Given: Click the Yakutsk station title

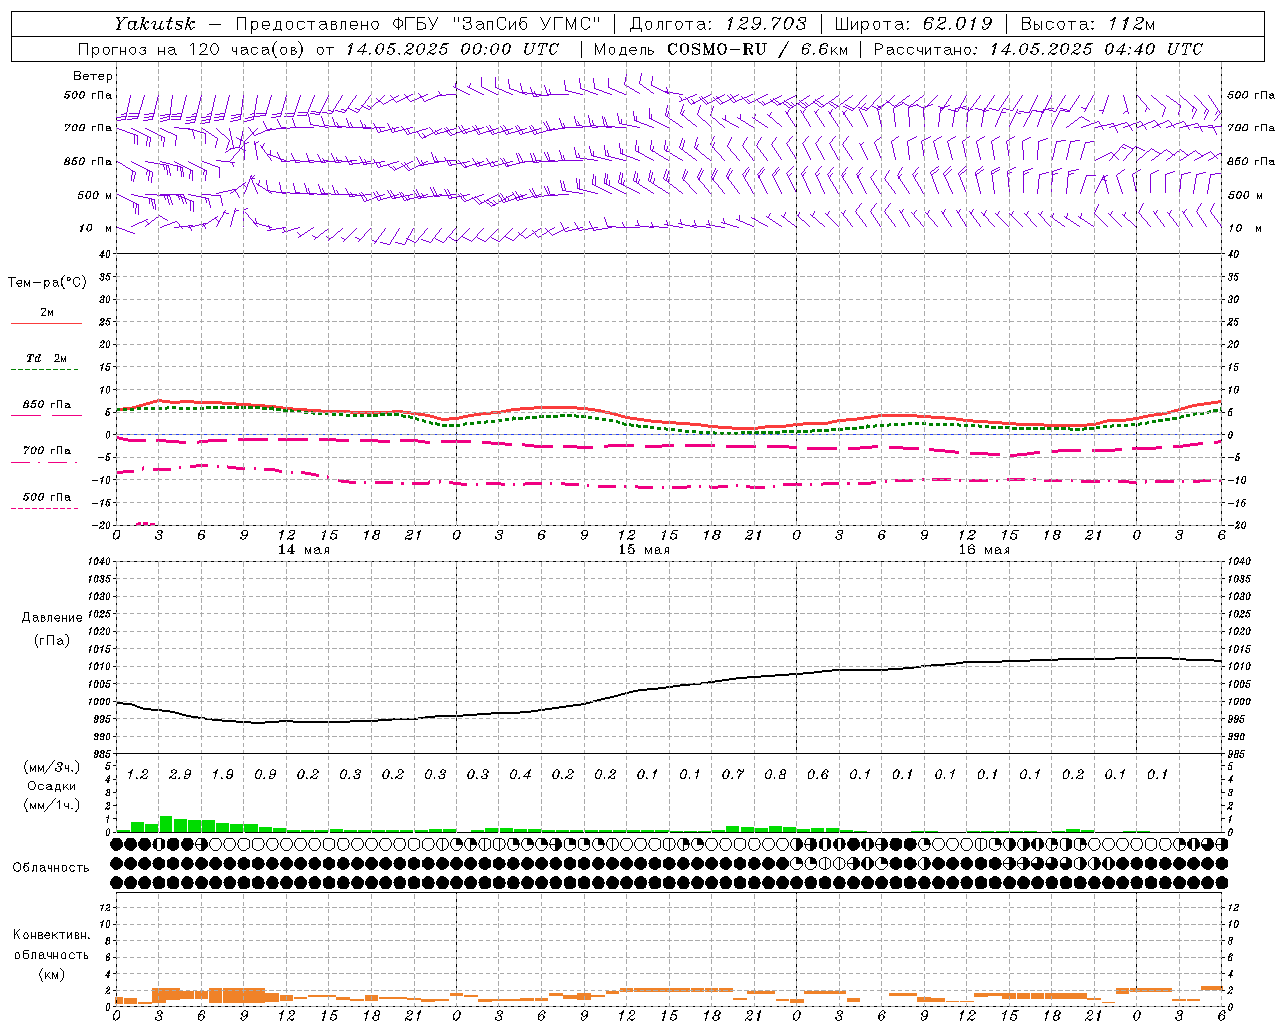Looking at the screenshot, I should (x=154, y=24).
